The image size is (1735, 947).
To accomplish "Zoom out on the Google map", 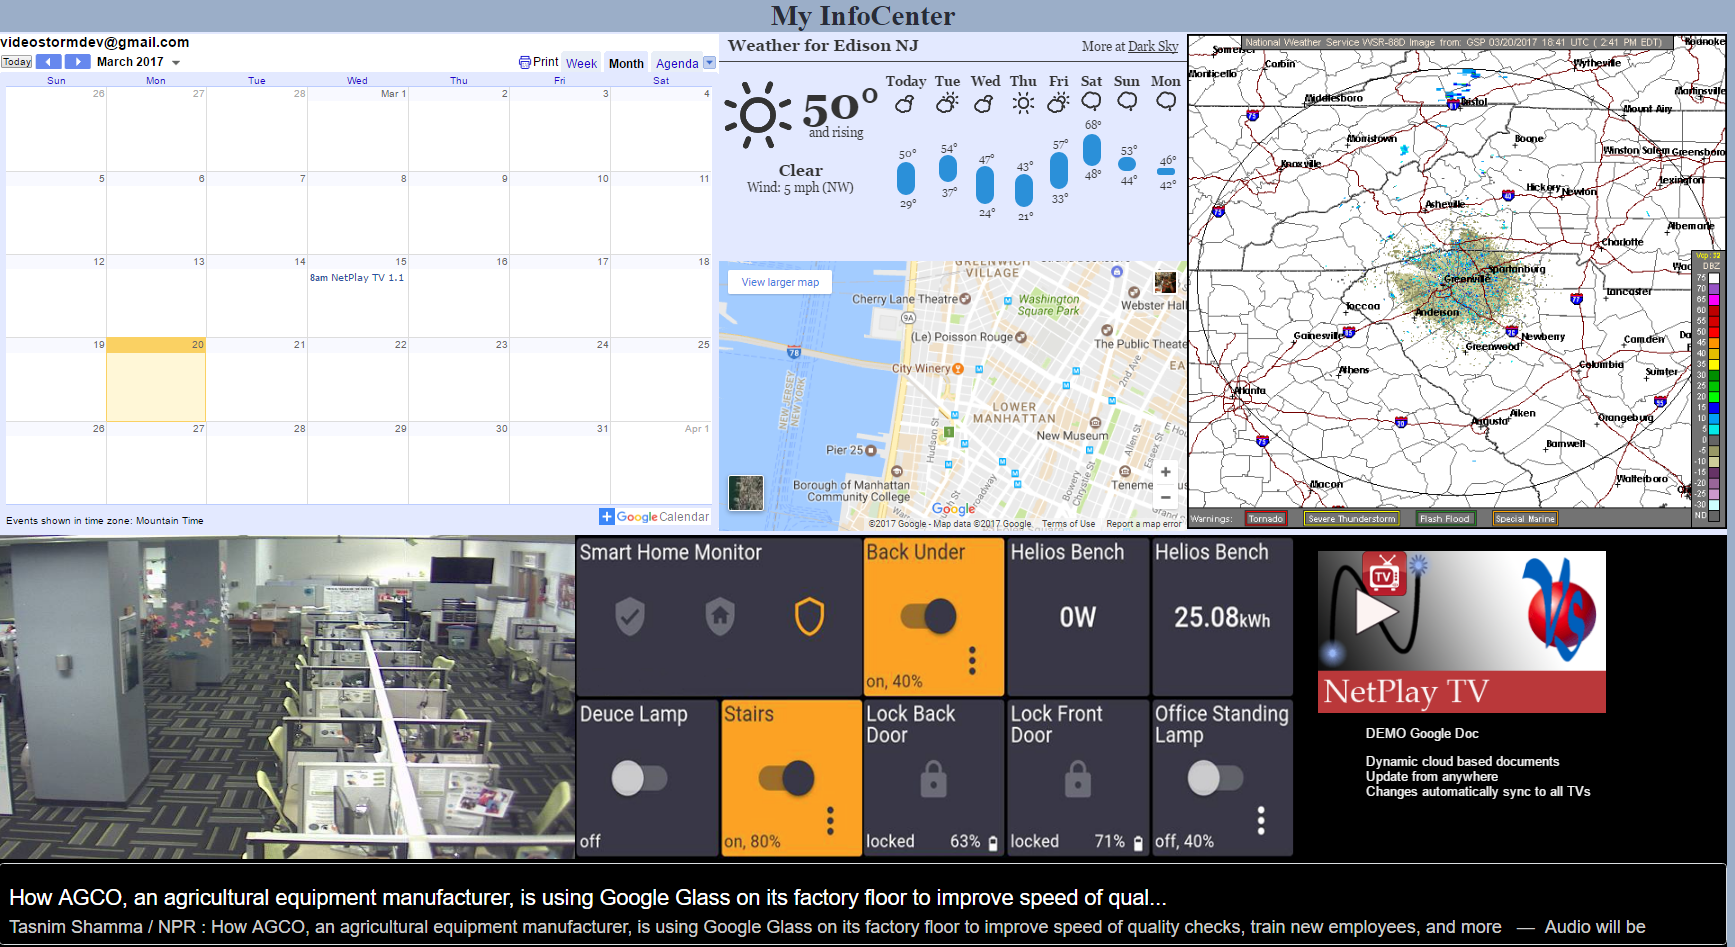I will coord(1165,497).
